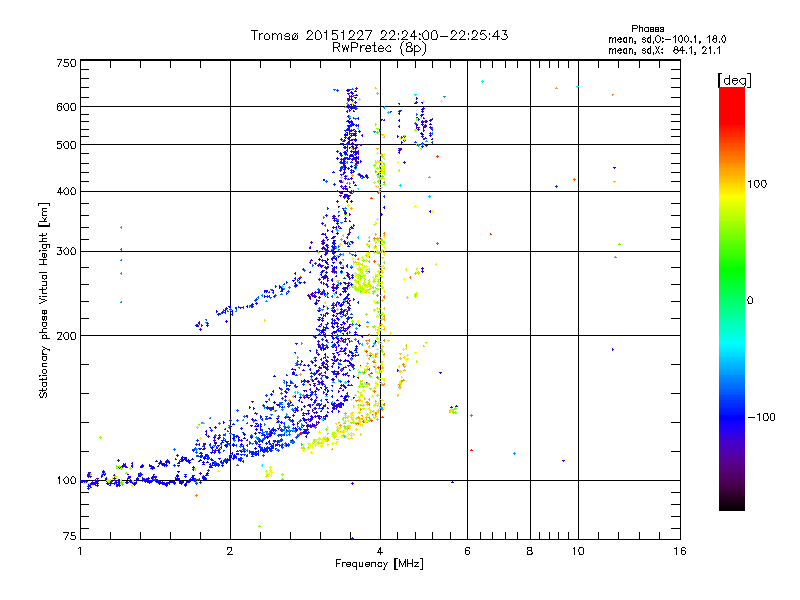Click the x-axis tick label '1'
The image size is (800, 600).
[x=80, y=551]
